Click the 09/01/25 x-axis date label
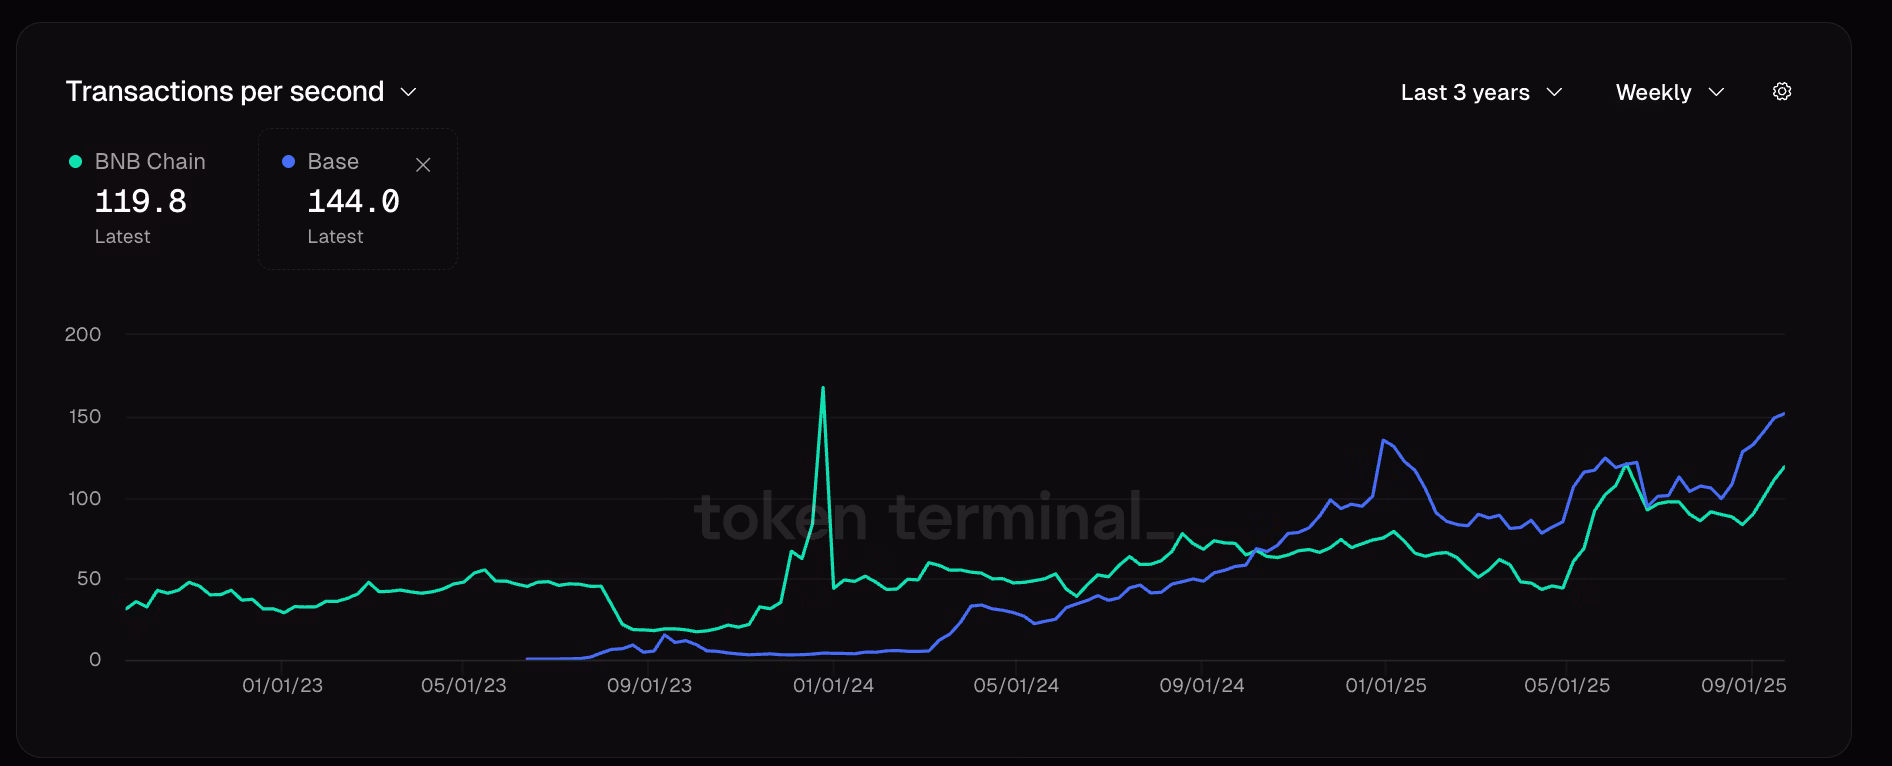 pos(1743,686)
